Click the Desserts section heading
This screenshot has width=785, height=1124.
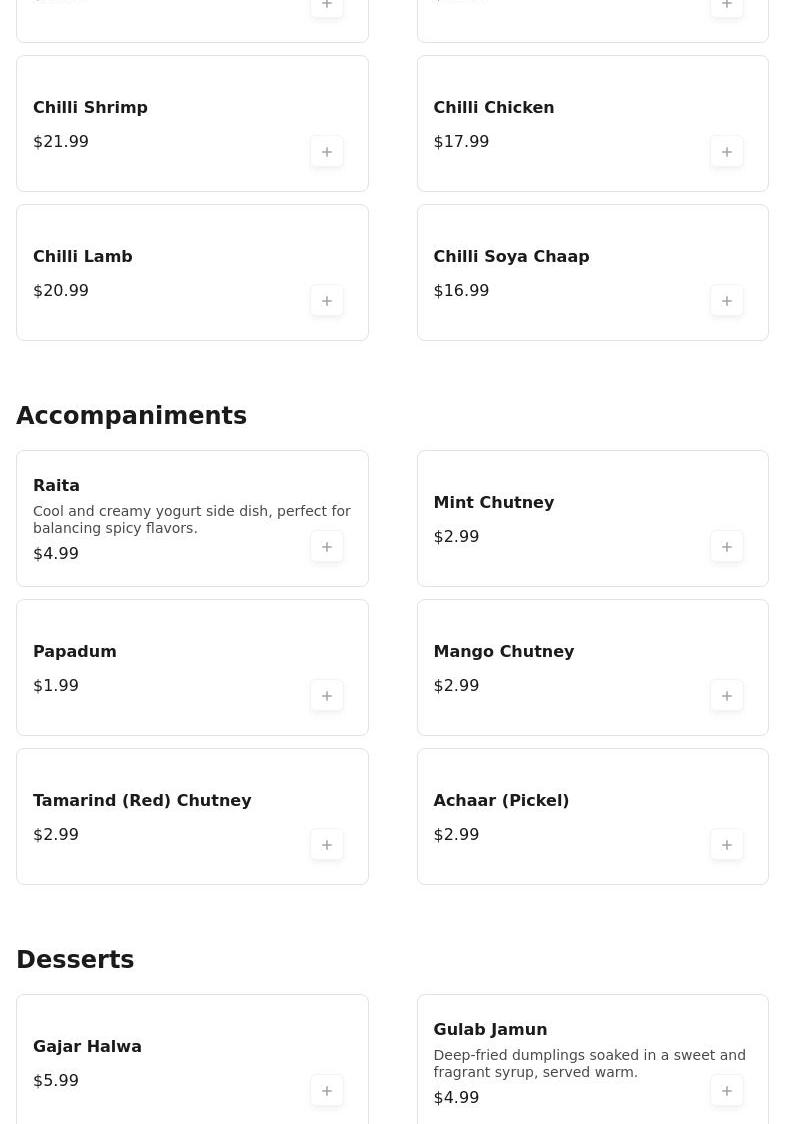[x=75, y=960]
